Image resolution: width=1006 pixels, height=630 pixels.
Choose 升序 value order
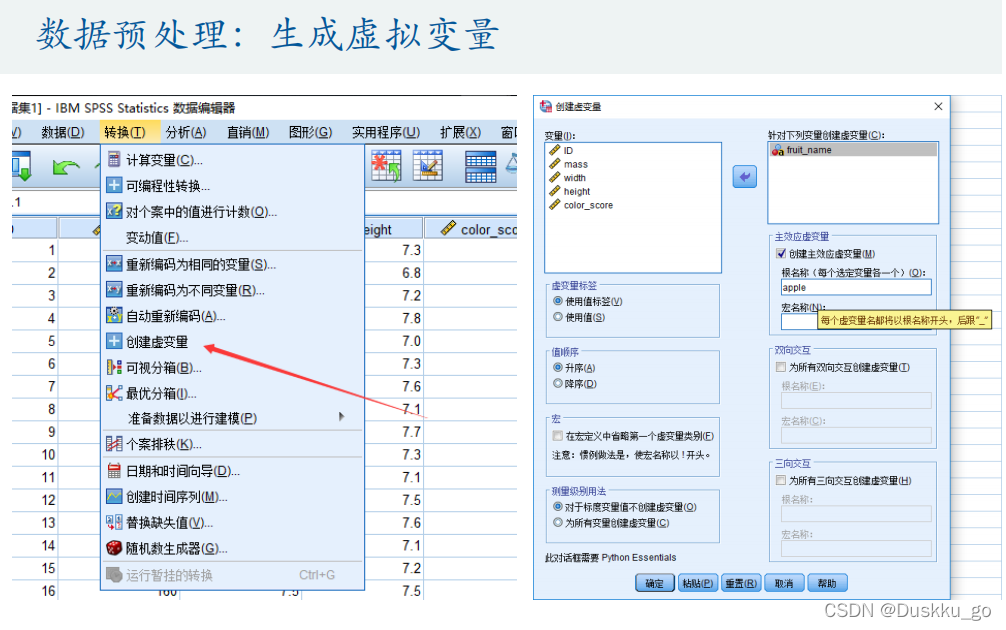pos(558,368)
